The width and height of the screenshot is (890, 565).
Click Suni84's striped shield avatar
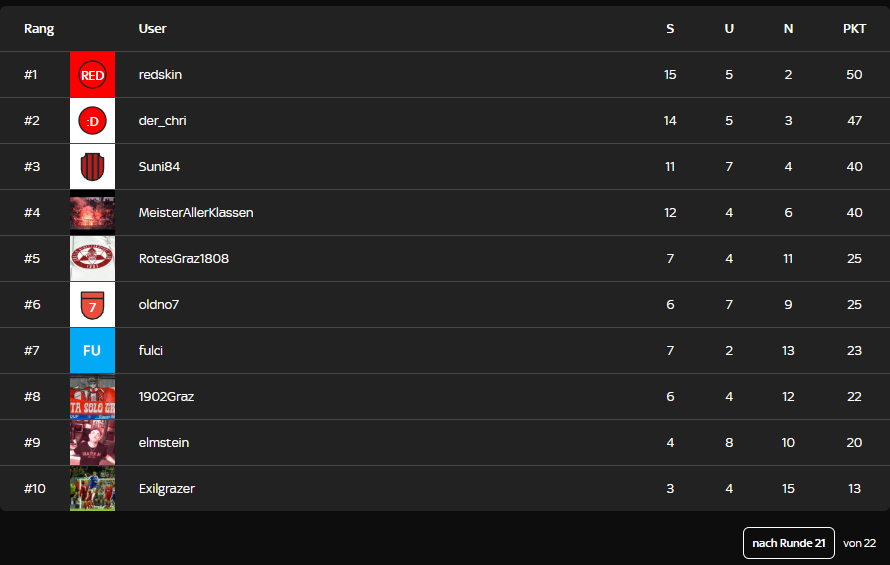click(92, 167)
